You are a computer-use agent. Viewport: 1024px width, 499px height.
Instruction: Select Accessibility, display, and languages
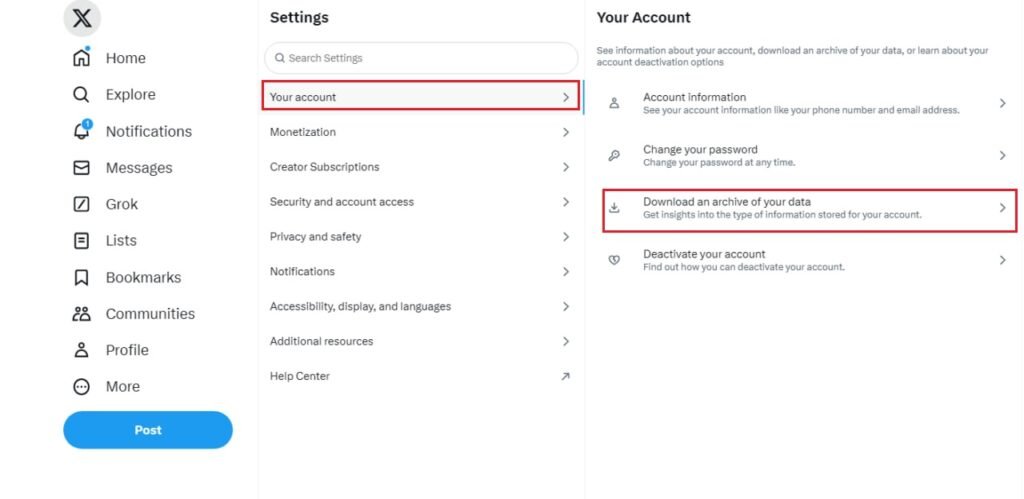[360, 306]
